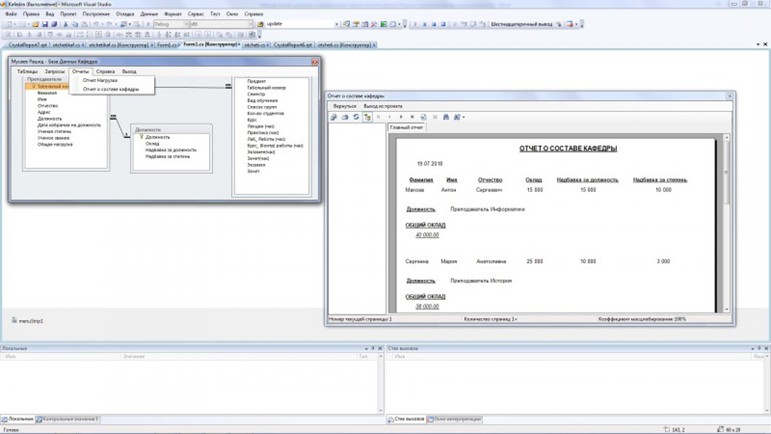Viewport: 771px width, 434px height.
Task: Click Выход menu in Кафедра form
Action: click(x=129, y=71)
